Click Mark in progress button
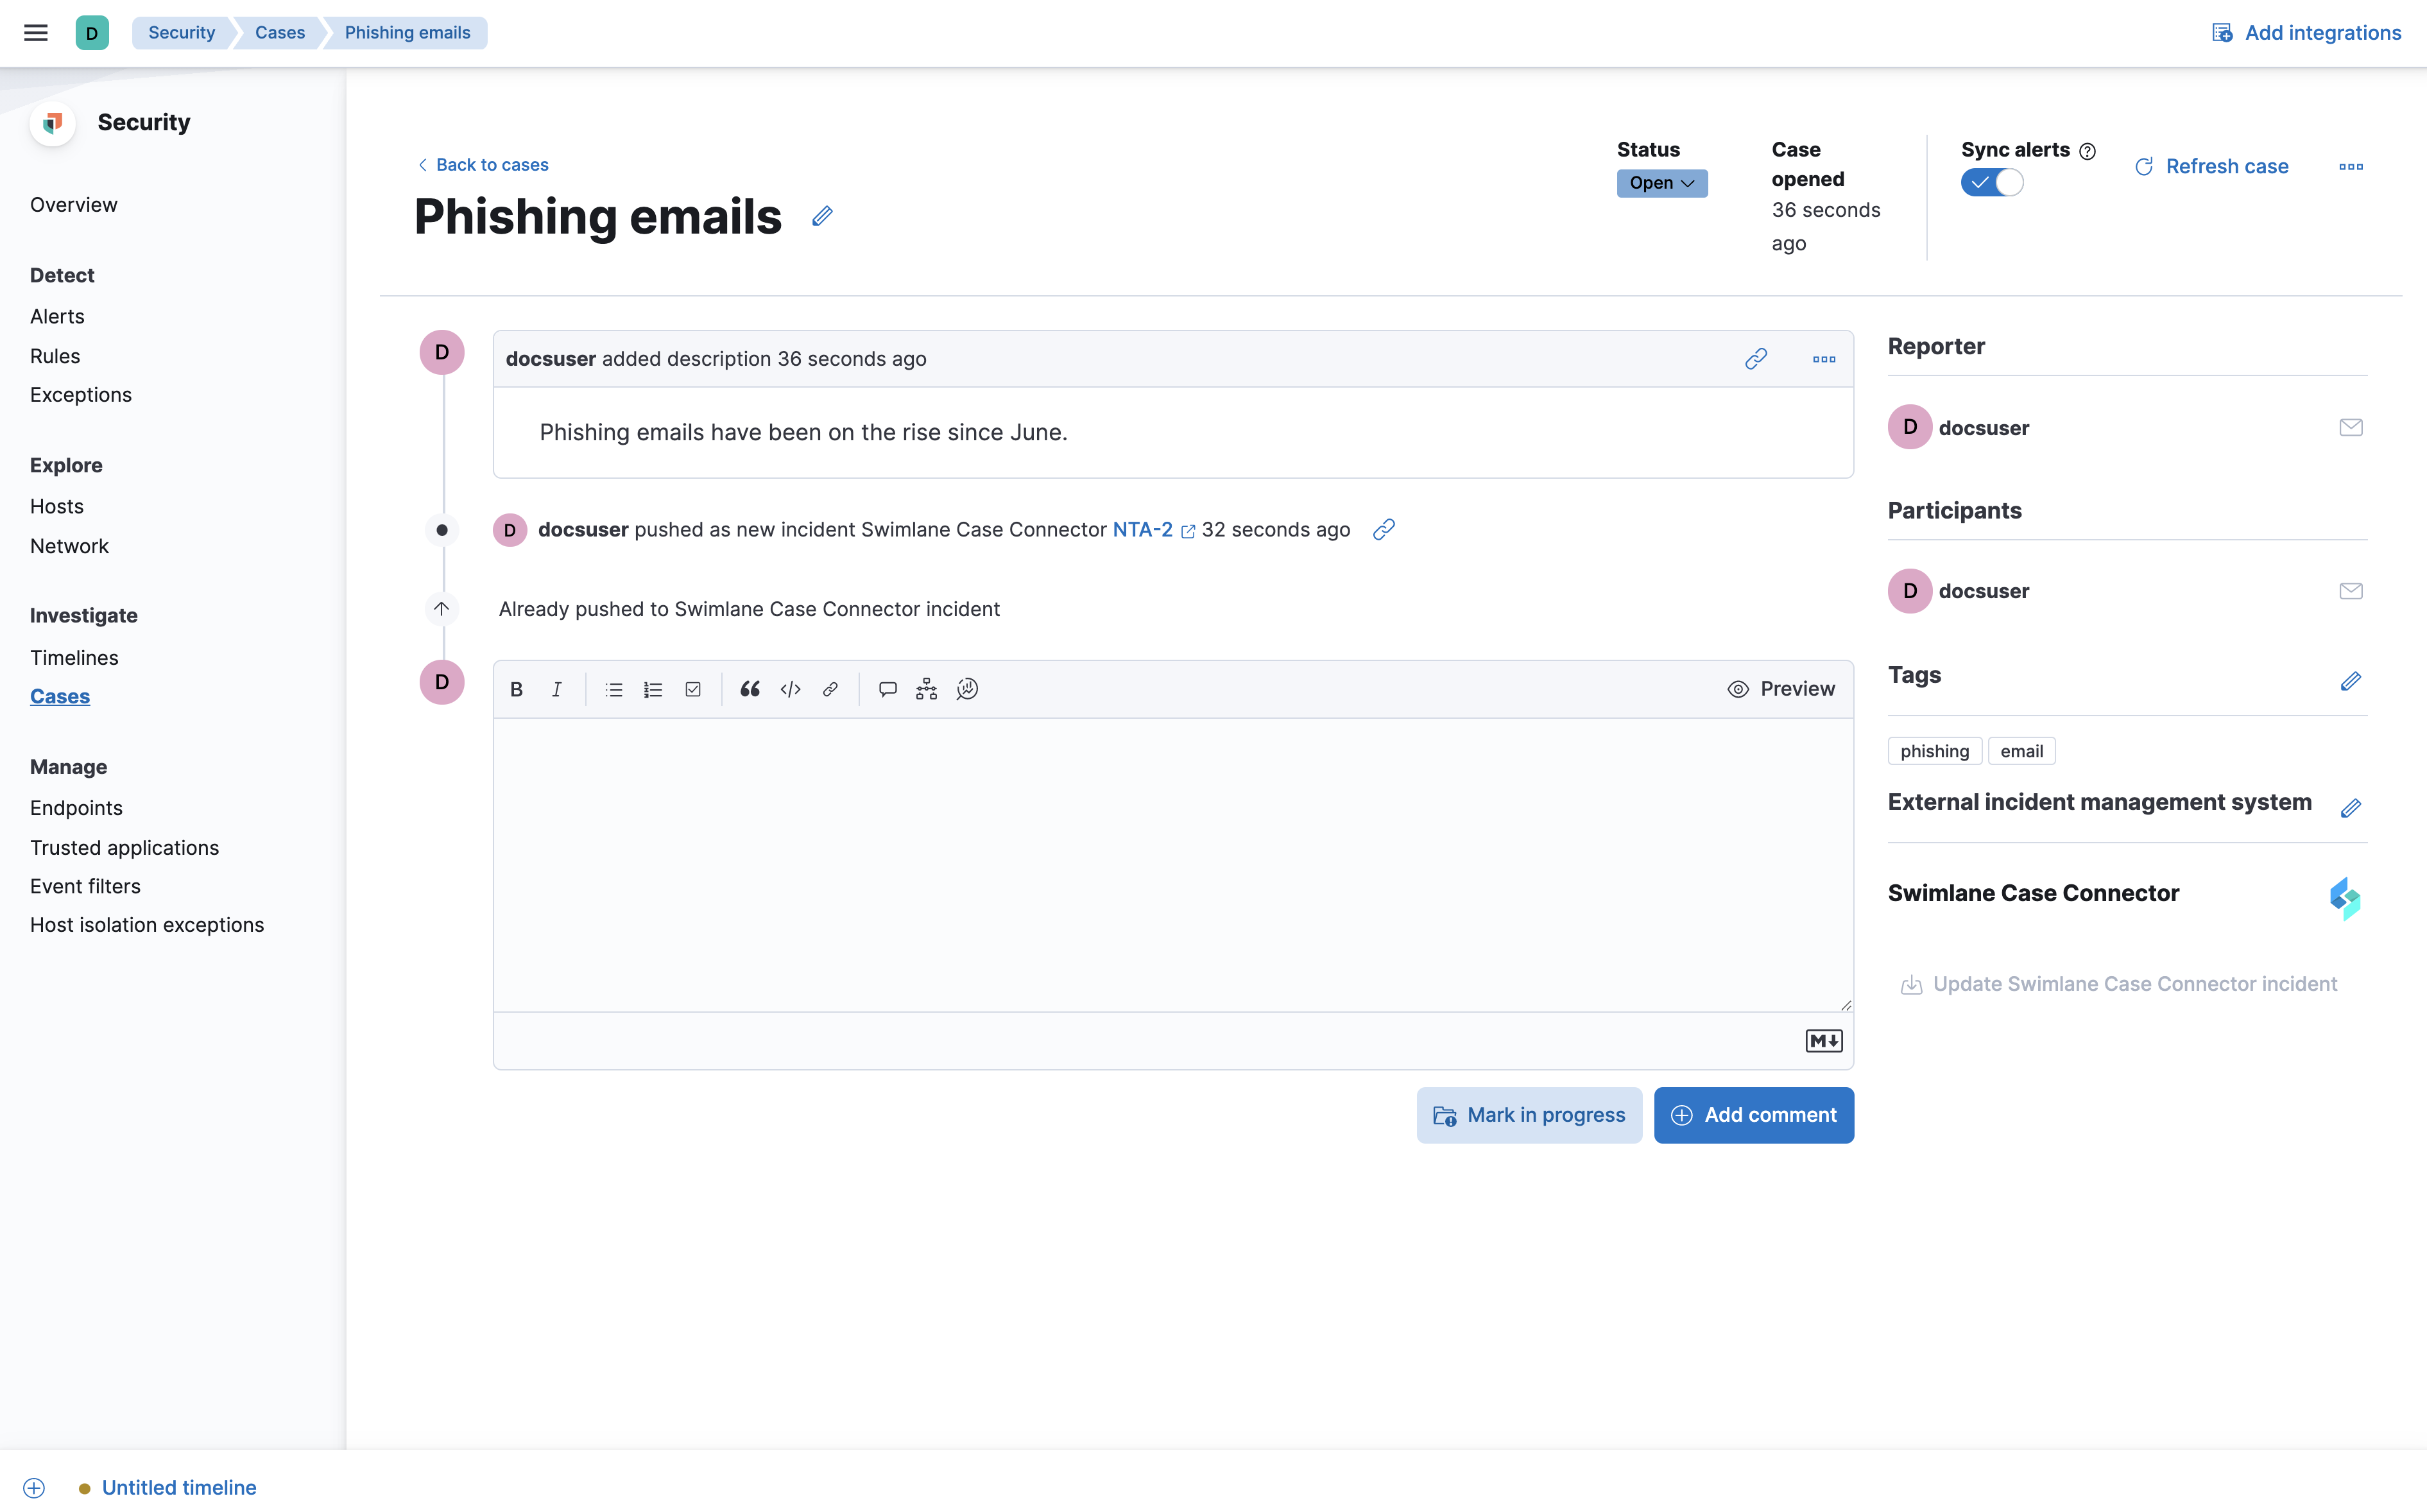The width and height of the screenshot is (2427, 1512). 1528,1115
